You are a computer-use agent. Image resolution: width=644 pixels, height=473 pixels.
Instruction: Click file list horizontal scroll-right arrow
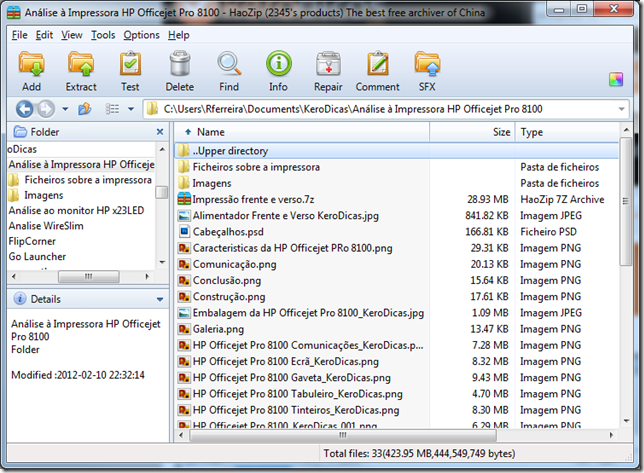(x=612, y=435)
